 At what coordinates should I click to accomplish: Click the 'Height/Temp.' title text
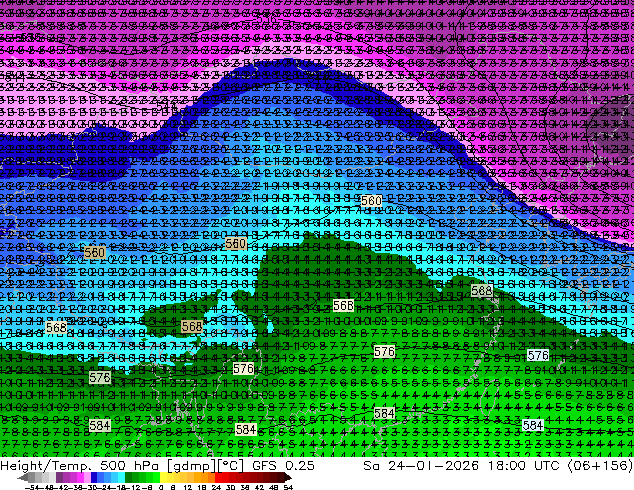[x=45, y=466]
